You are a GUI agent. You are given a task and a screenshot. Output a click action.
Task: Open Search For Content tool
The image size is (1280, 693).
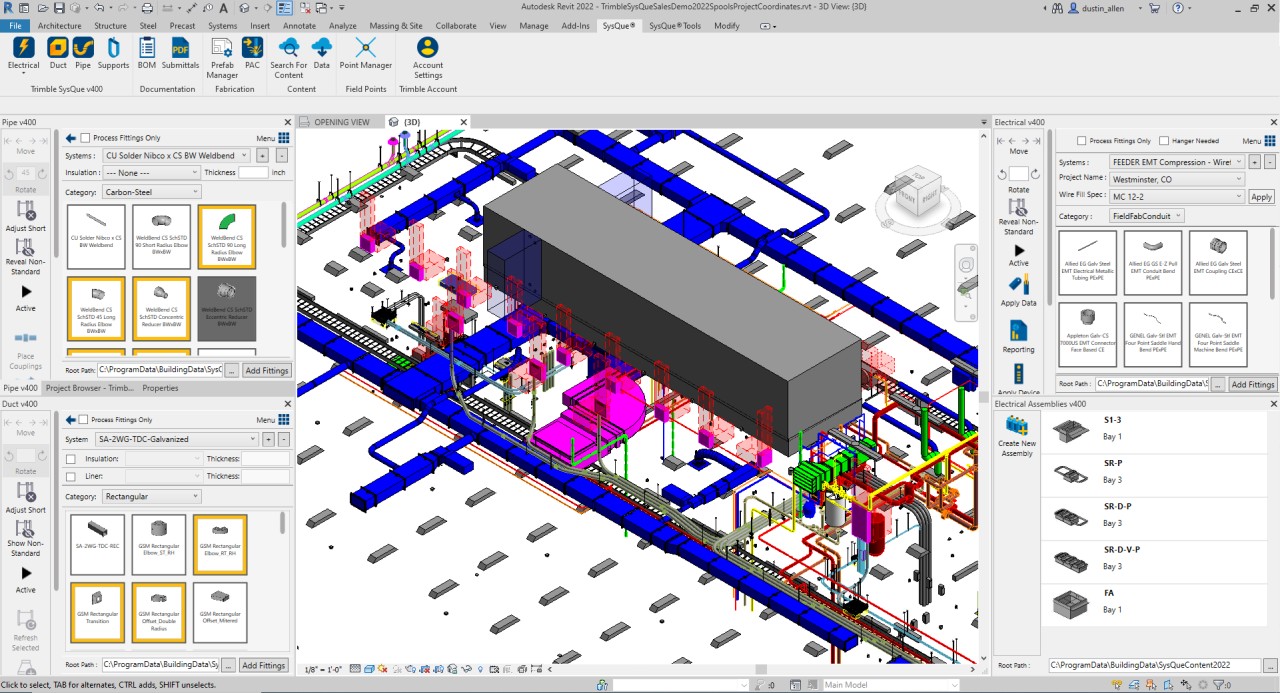tap(289, 48)
